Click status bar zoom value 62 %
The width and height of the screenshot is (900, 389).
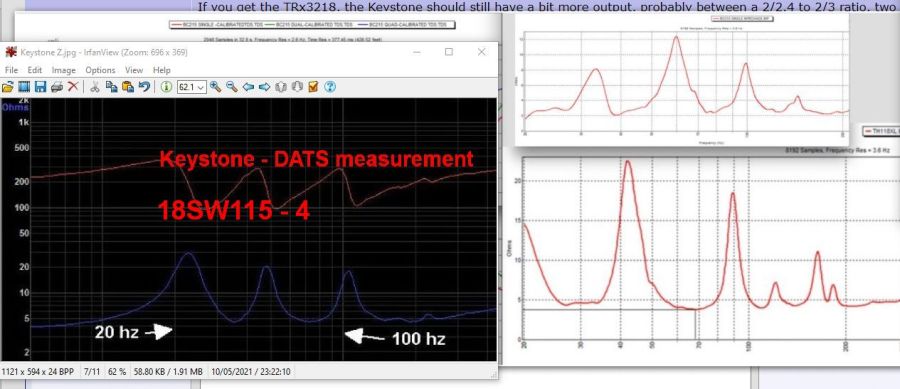pyautogui.click(x=117, y=372)
